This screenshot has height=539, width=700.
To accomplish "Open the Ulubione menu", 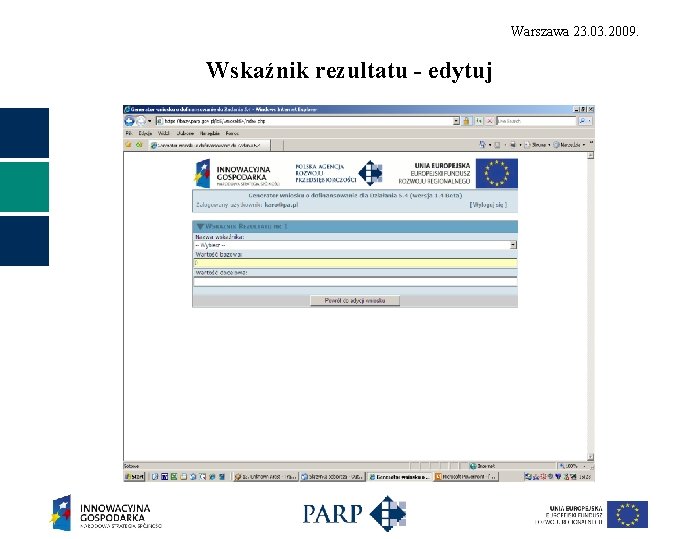I will (185, 133).
